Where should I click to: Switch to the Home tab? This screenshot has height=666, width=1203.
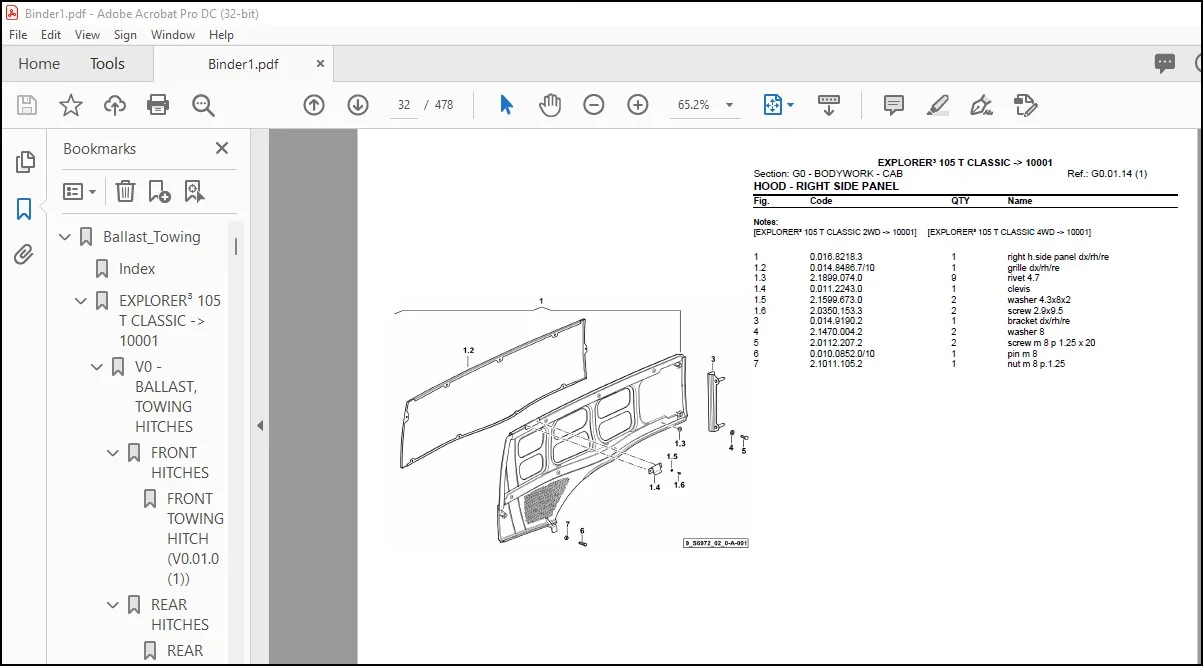pyautogui.click(x=39, y=63)
